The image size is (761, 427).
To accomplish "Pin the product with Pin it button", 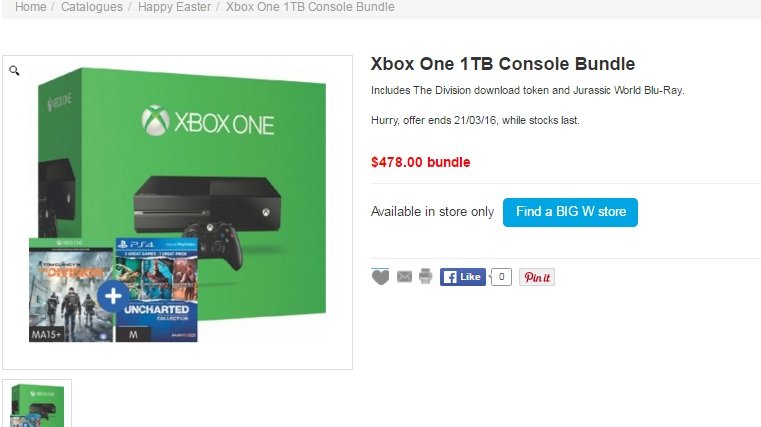I will coord(537,277).
